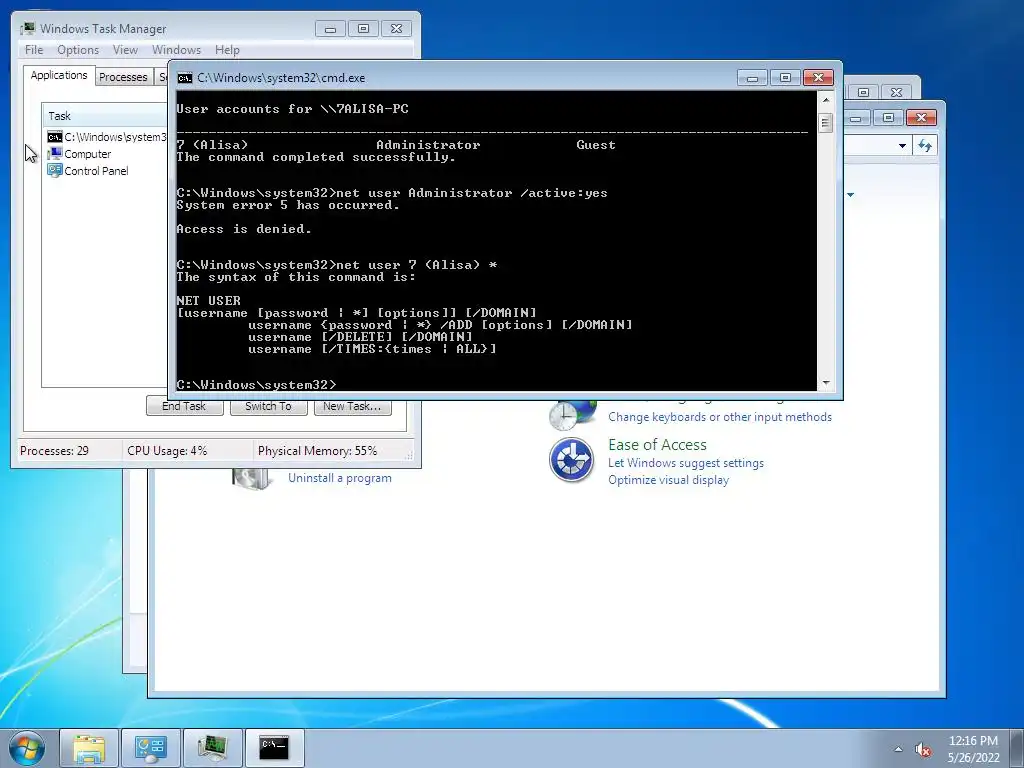Viewport: 1024px width, 768px height.
Task: Click the Windows Start orb
Action: point(27,748)
